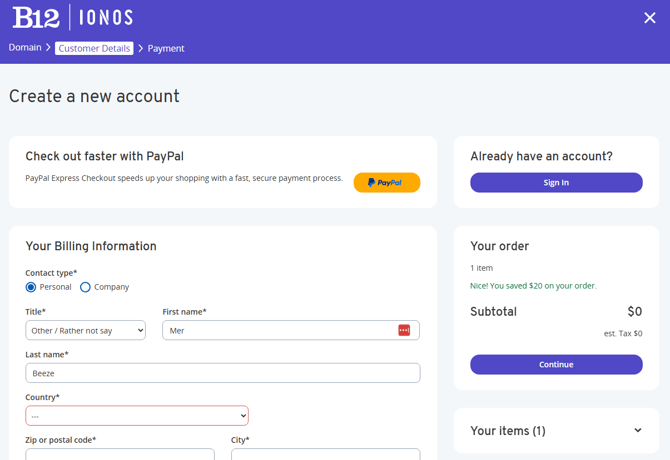This screenshot has width=670, height=460.
Task: Click the Continue button
Action: (x=556, y=364)
